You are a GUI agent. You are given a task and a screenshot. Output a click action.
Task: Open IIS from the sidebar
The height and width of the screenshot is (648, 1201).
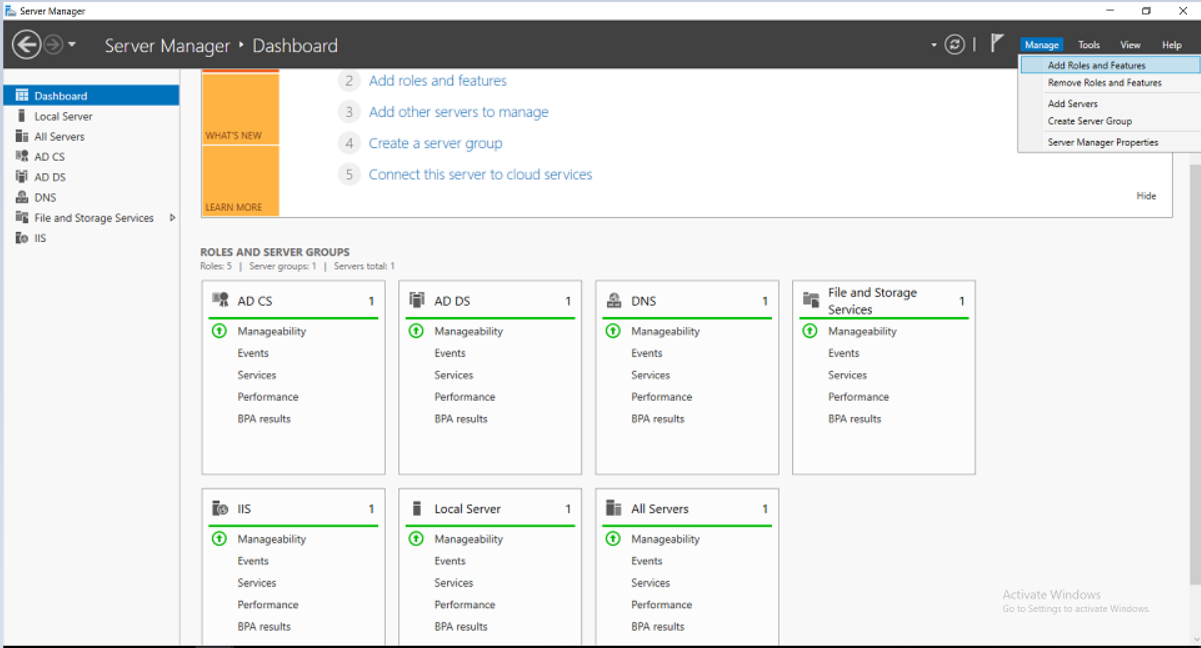pos(91,238)
